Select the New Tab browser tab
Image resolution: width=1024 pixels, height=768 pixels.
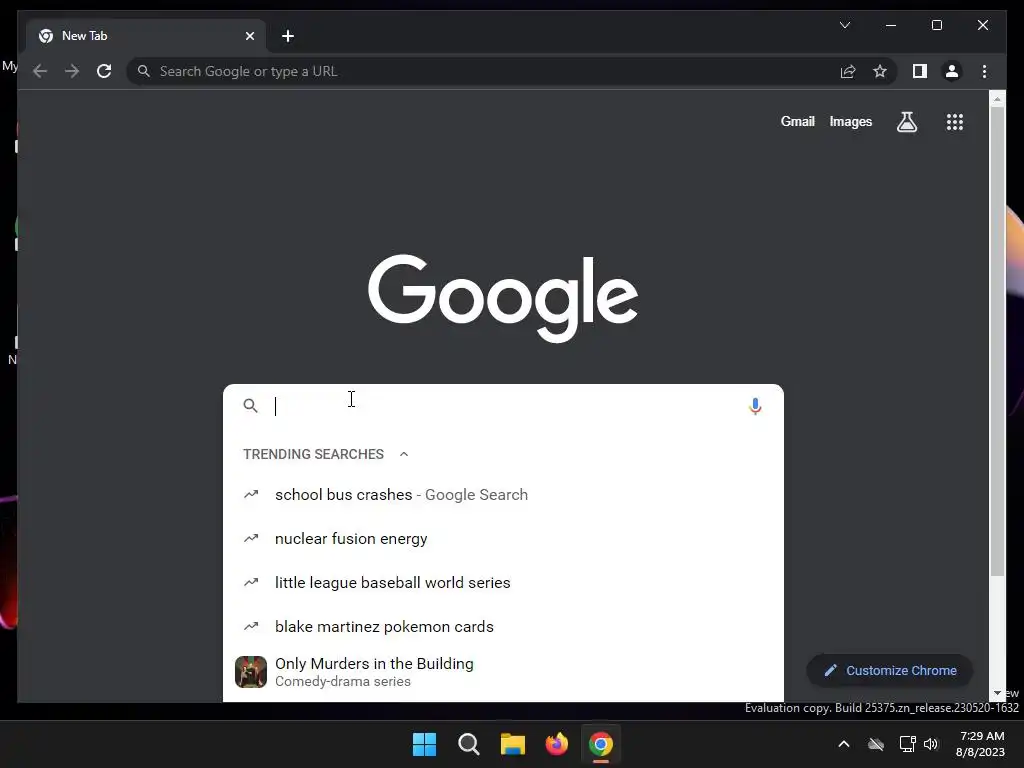(x=146, y=36)
